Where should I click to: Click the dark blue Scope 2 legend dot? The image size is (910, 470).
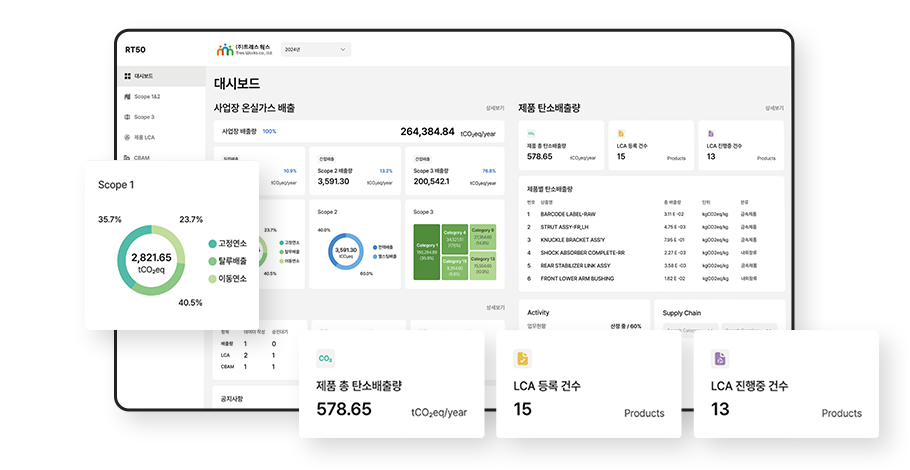[375, 247]
